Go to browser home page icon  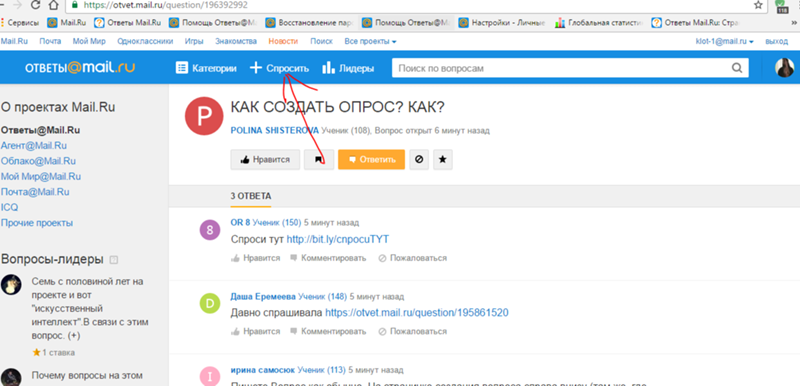(53, 6)
